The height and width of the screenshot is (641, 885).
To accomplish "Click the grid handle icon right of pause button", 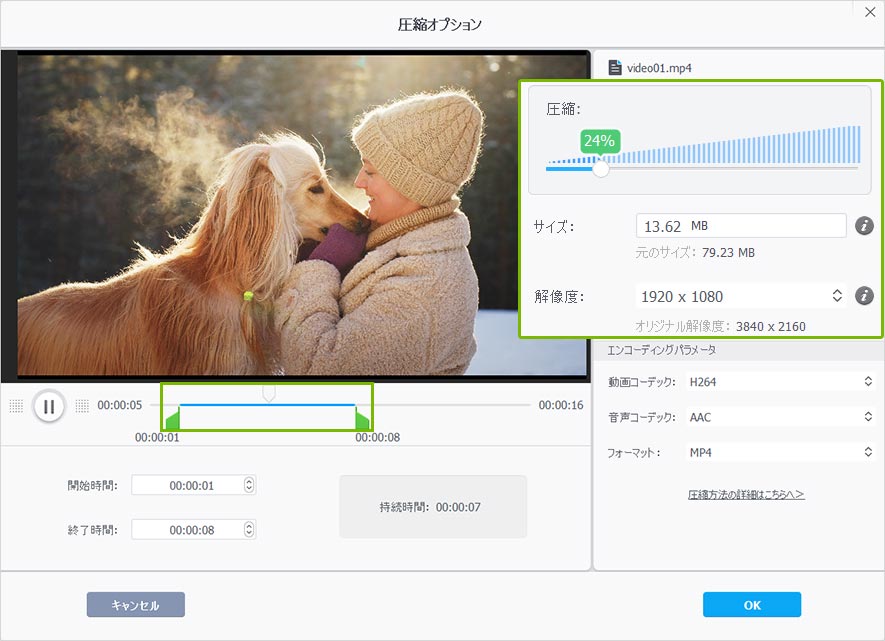I will coord(80,406).
